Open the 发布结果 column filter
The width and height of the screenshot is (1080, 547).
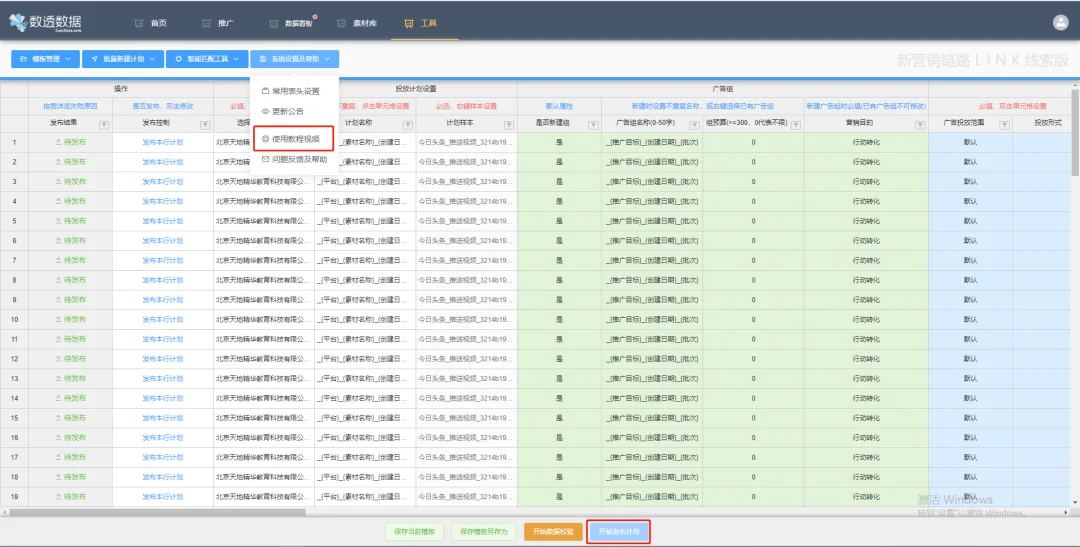(x=103, y=125)
